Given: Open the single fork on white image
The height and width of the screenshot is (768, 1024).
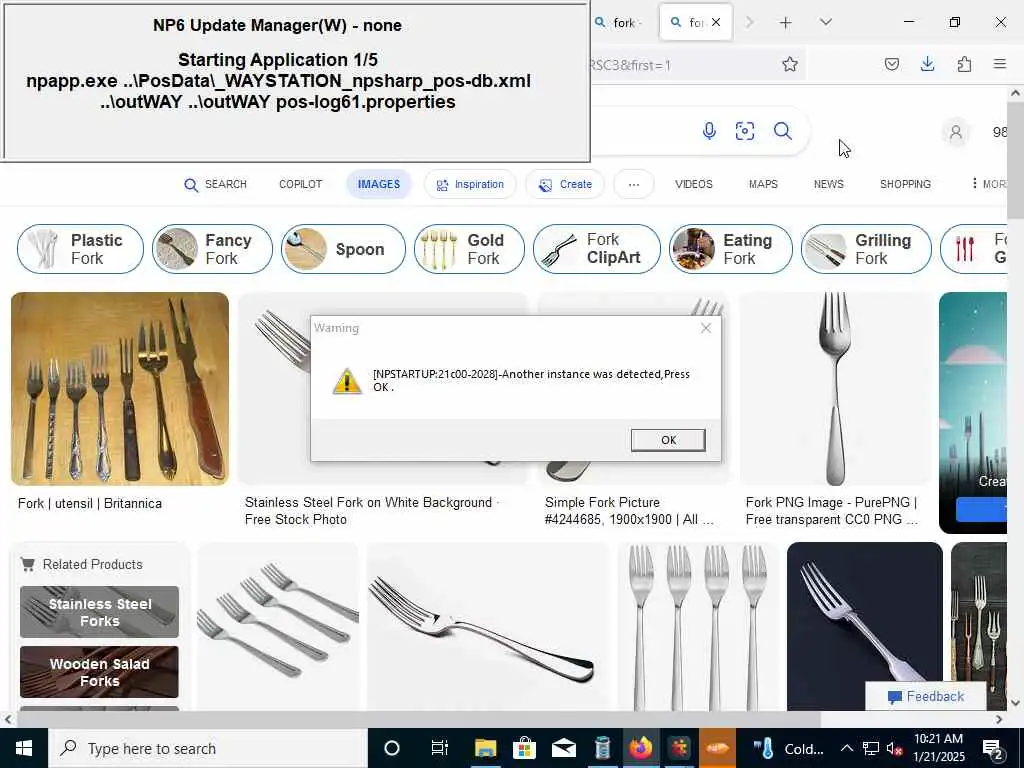Looking at the screenshot, I should coord(488,626).
